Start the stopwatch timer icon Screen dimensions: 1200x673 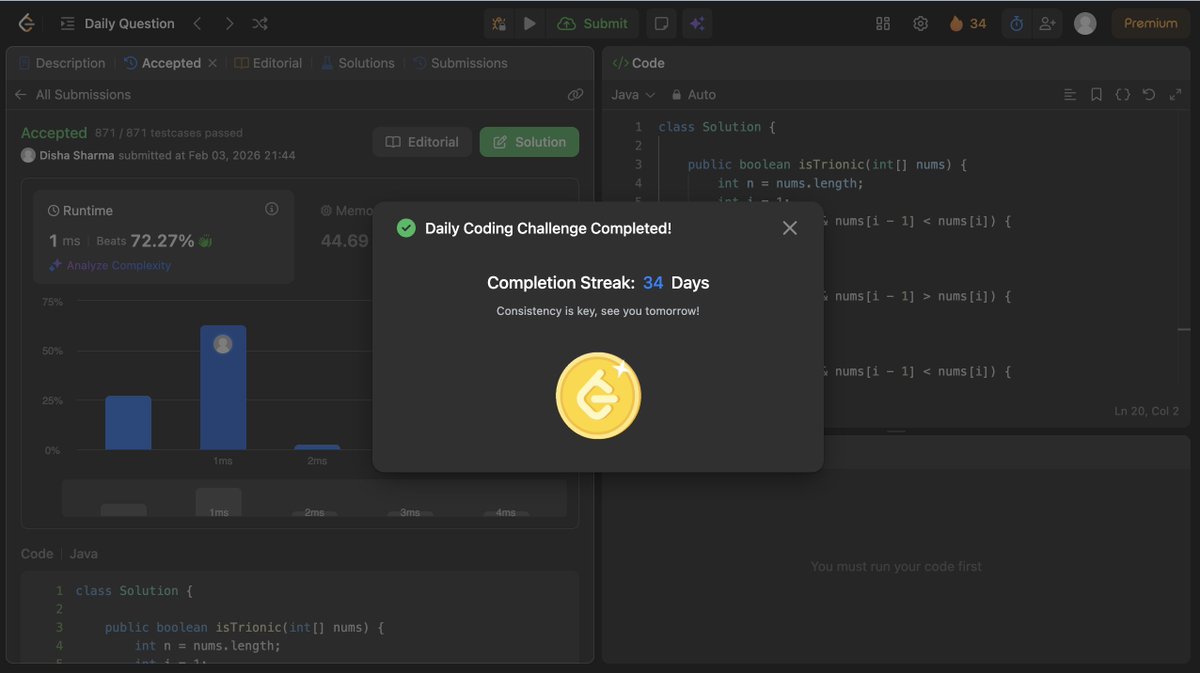pyautogui.click(x=1017, y=23)
